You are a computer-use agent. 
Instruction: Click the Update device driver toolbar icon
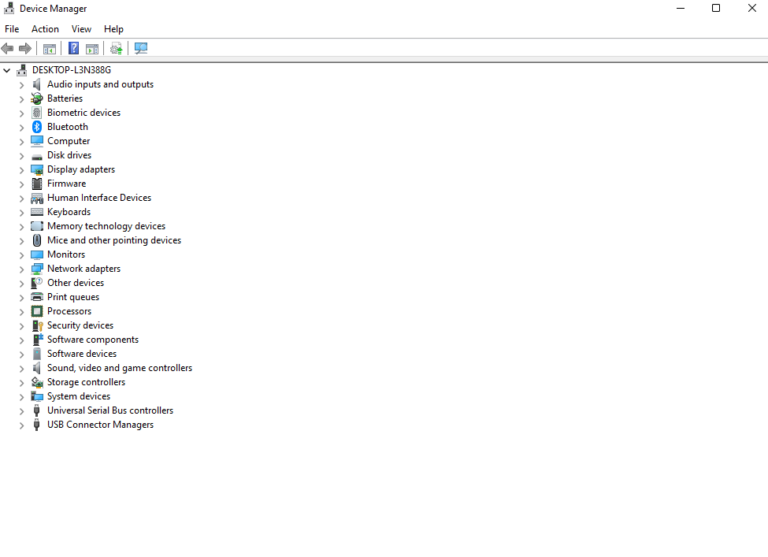[x=116, y=48]
